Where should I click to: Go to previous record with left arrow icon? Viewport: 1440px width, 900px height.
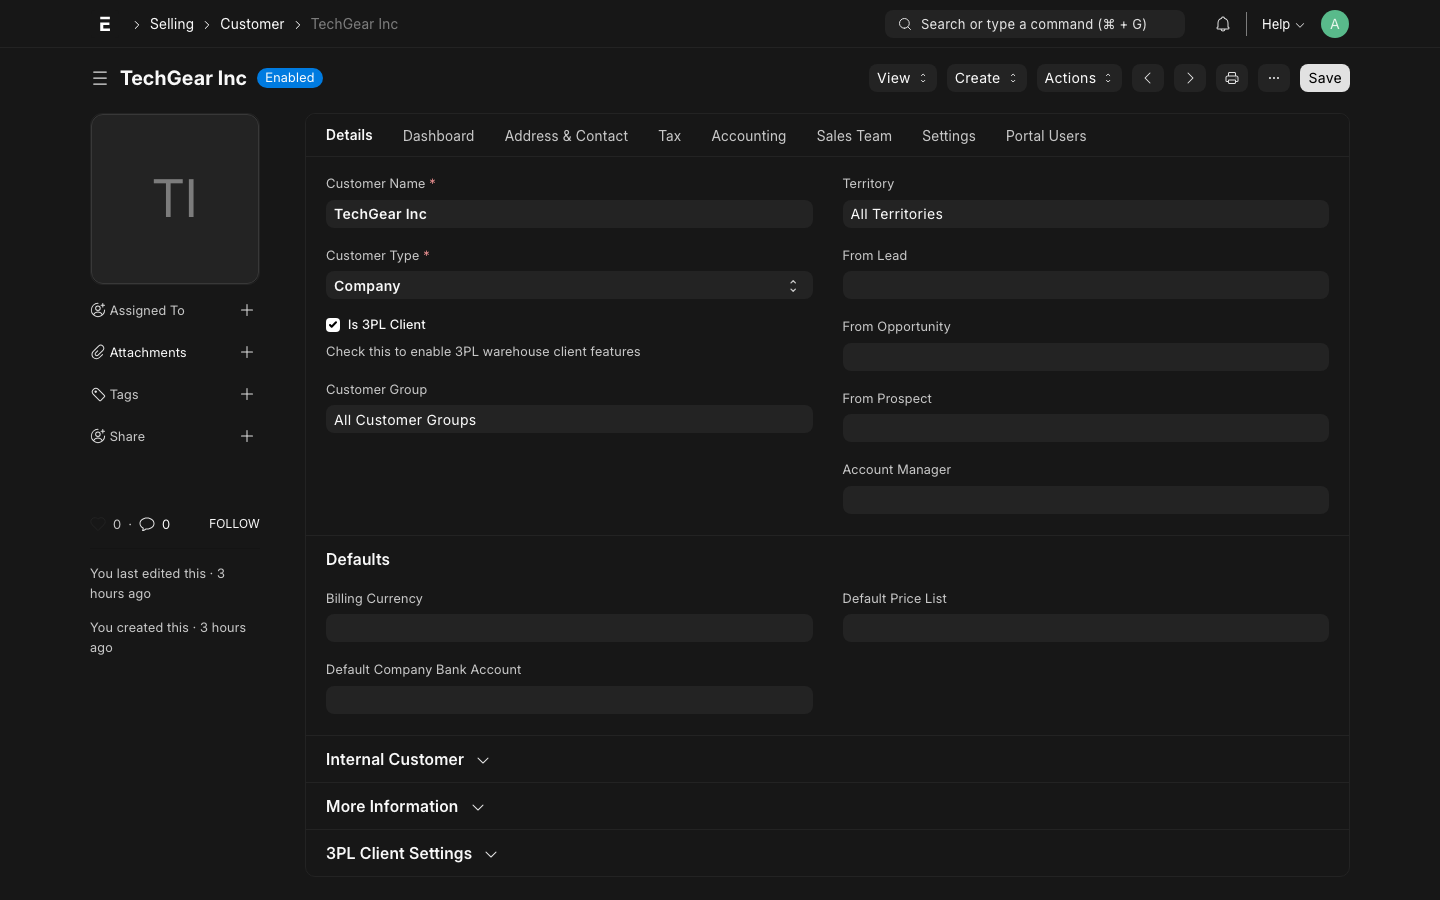[x=1147, y=78]
